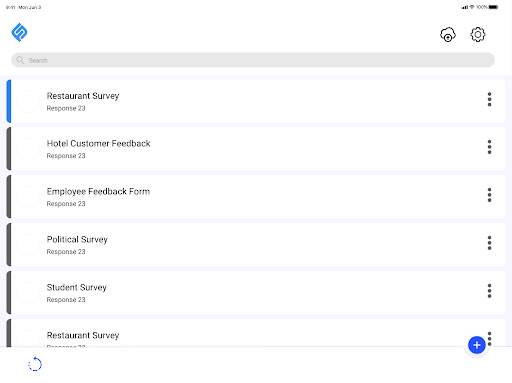Tap the Wi-Fi indicator in status bar

(472, 7)
